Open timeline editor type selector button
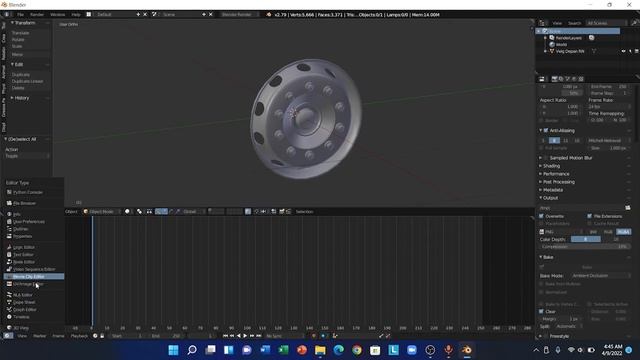The image size is (640, 360). tap(8, 336)
